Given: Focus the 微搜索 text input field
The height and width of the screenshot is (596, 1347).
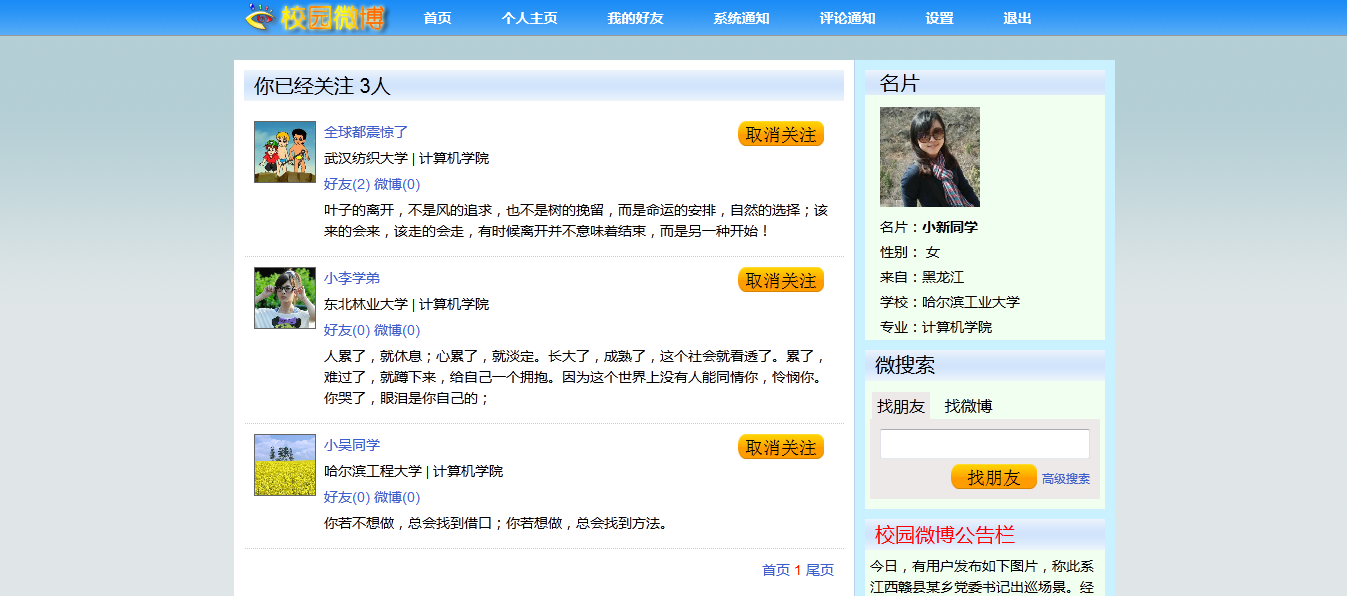Looking at the screenshot, I should pos(985,444).
